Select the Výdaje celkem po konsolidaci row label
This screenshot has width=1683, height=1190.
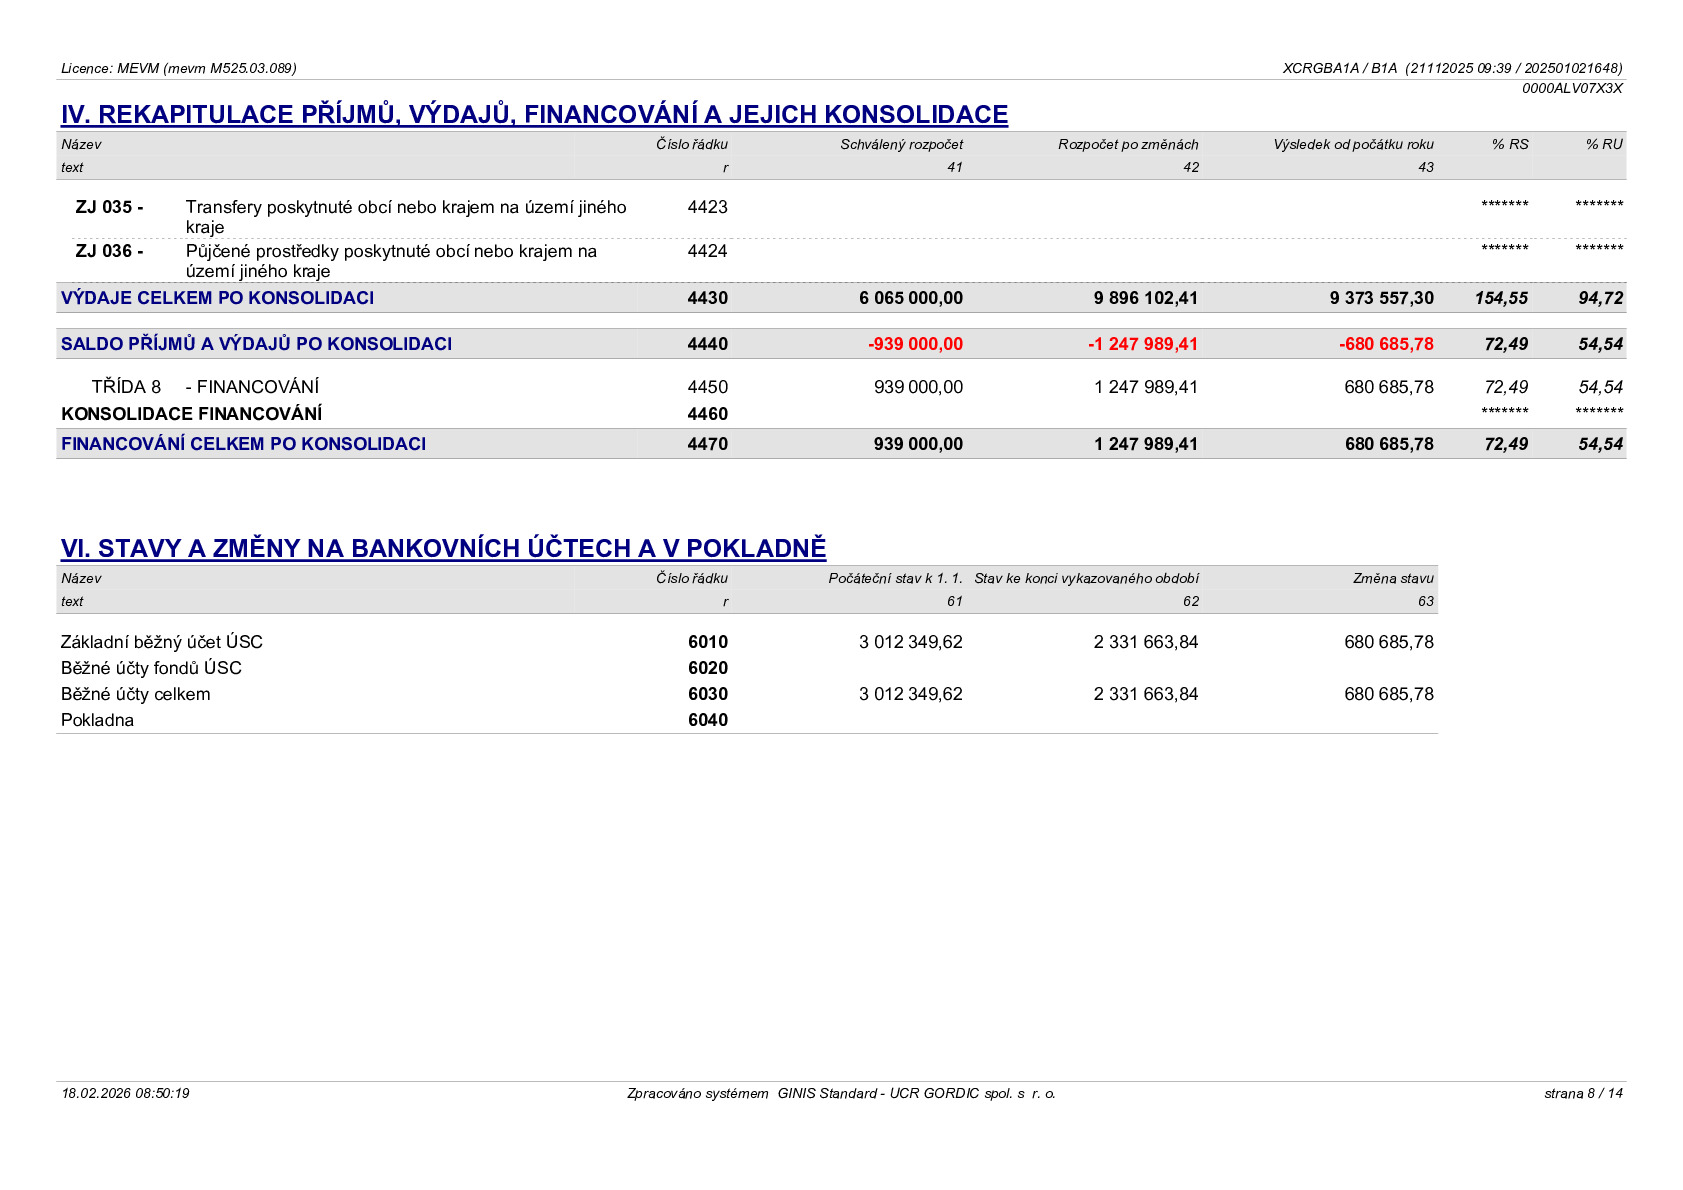pos(217,298)
